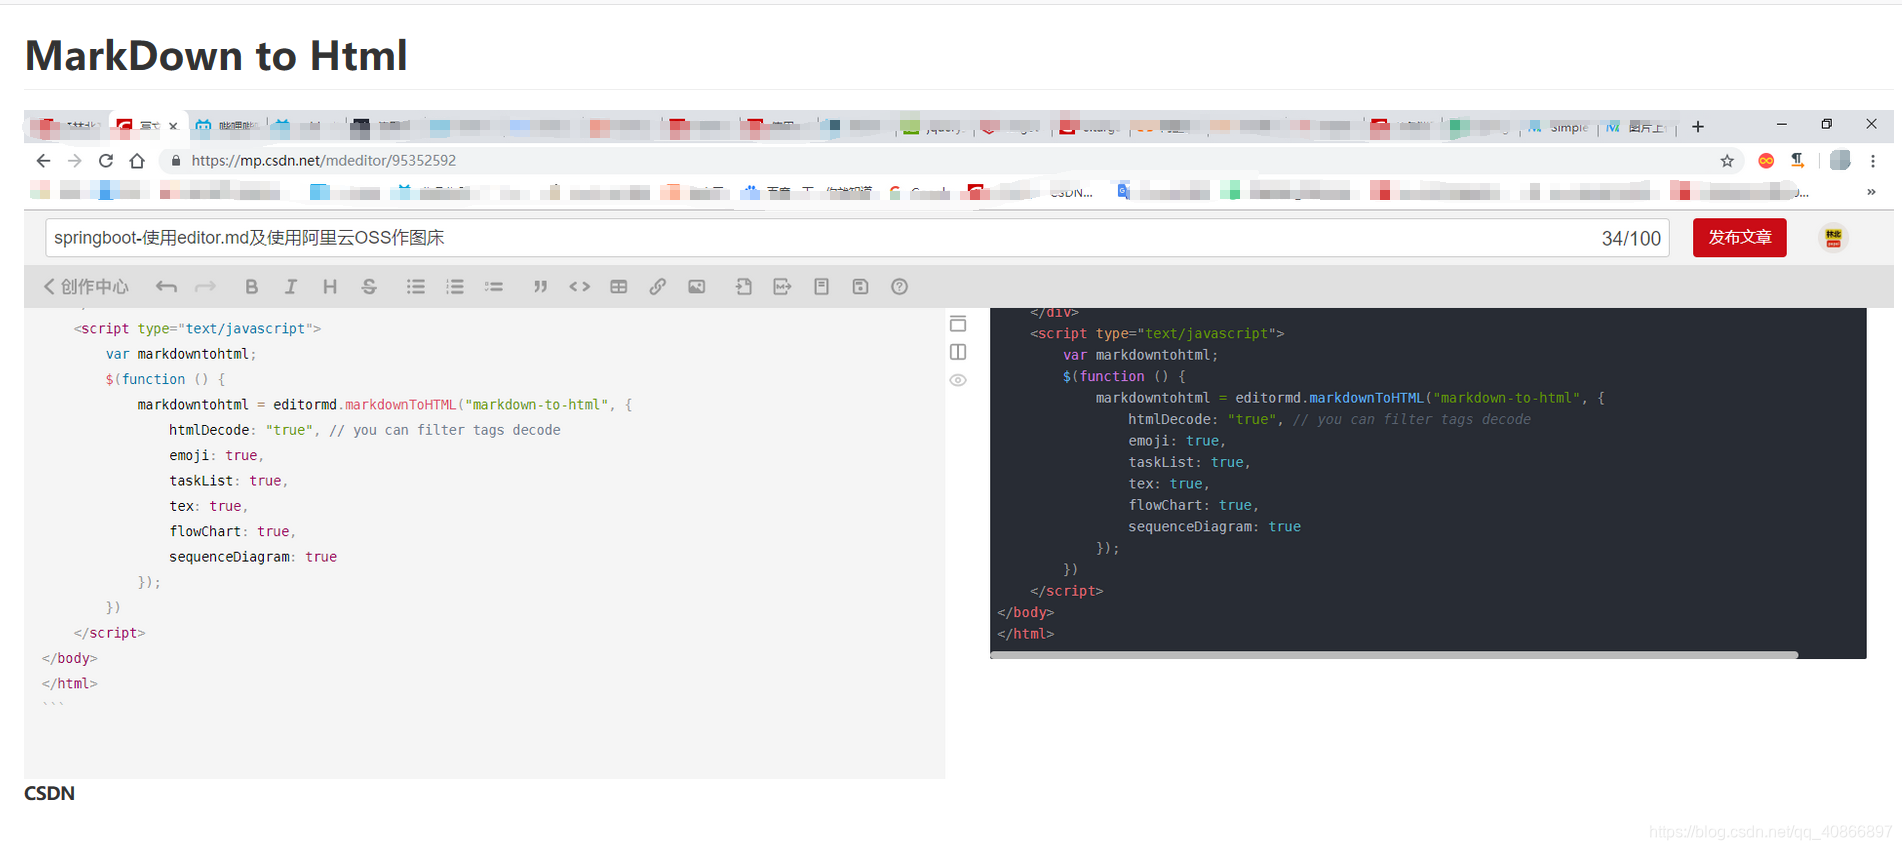Viewport: 1902px width, 850px height.
Task: Click the article title input field
Action: tap(857, 238)
